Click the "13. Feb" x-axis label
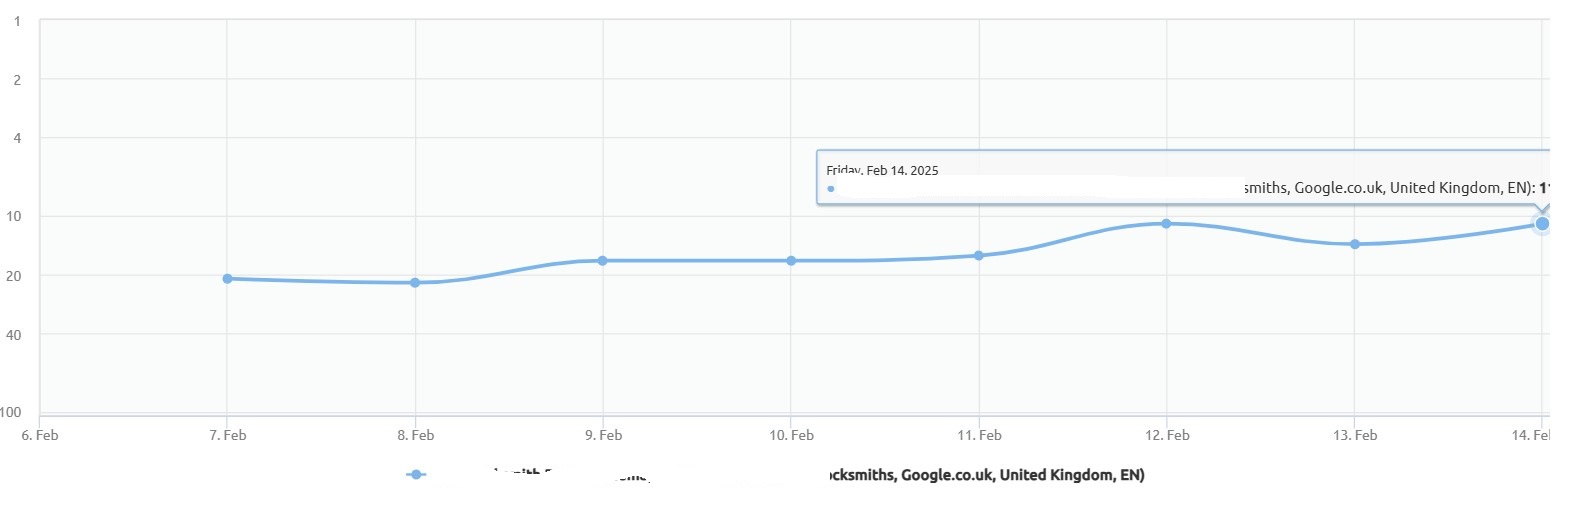Screen dimensions: 1577x508 [x=1355, y=435]
